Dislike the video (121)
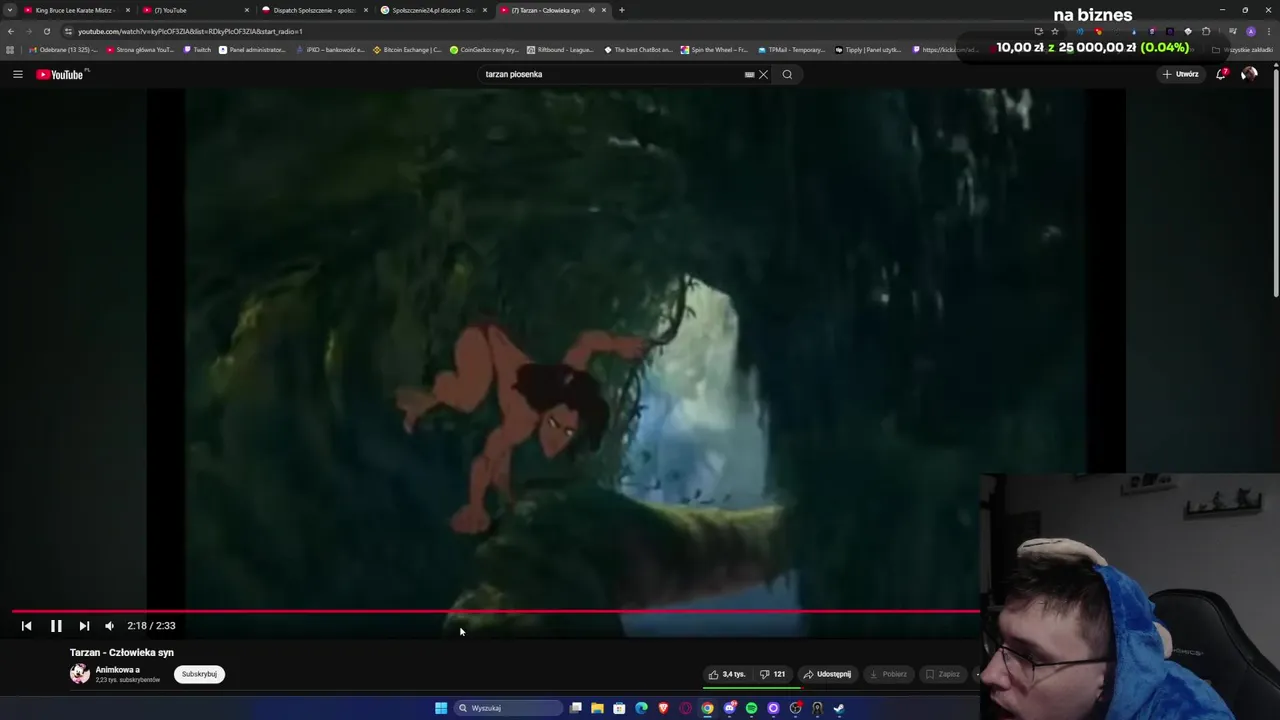Viewport: 1280px width, 720px height. (773, 674)
